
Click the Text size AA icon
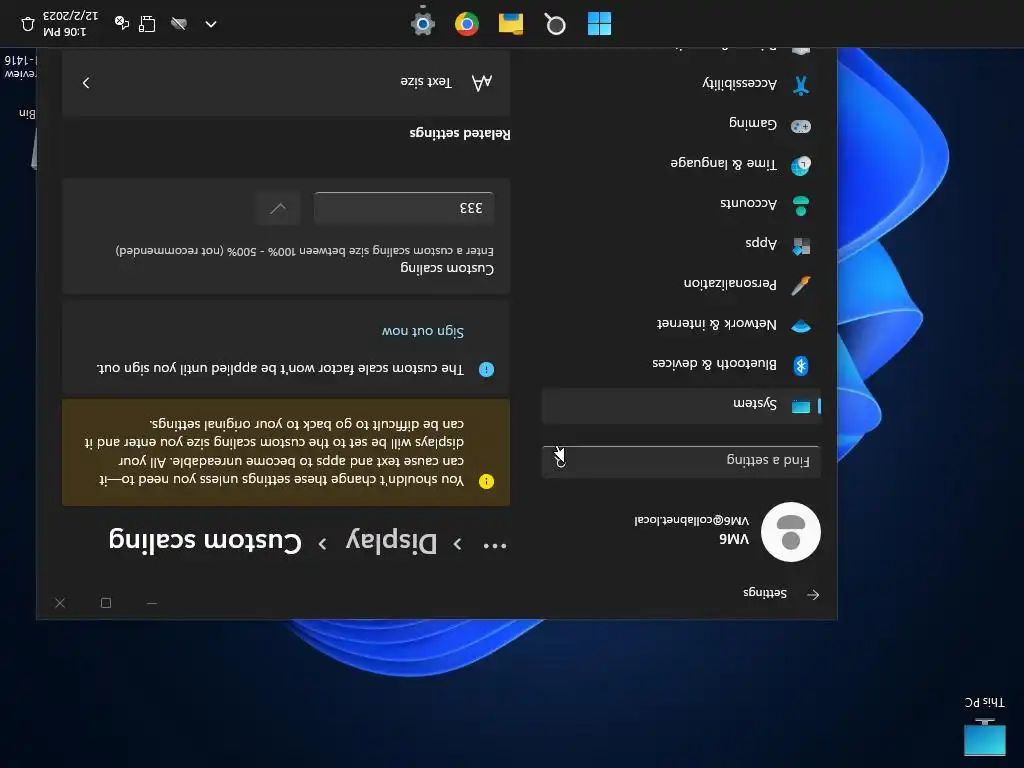(481, 82)
